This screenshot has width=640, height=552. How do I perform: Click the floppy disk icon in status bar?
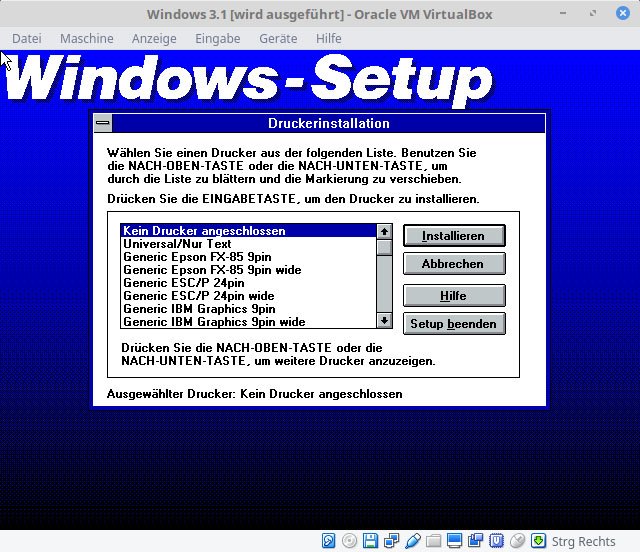[371, 541]
